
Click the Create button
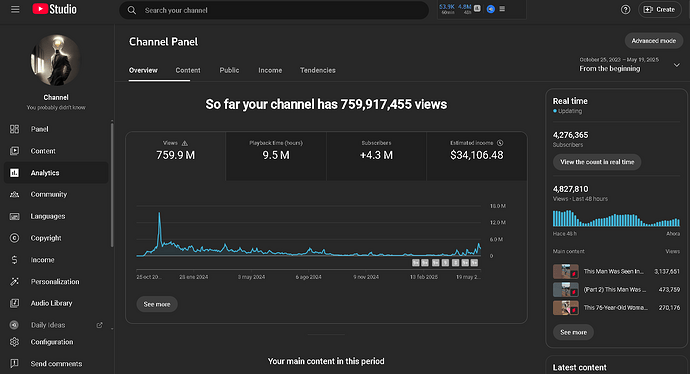pos(659,9)
